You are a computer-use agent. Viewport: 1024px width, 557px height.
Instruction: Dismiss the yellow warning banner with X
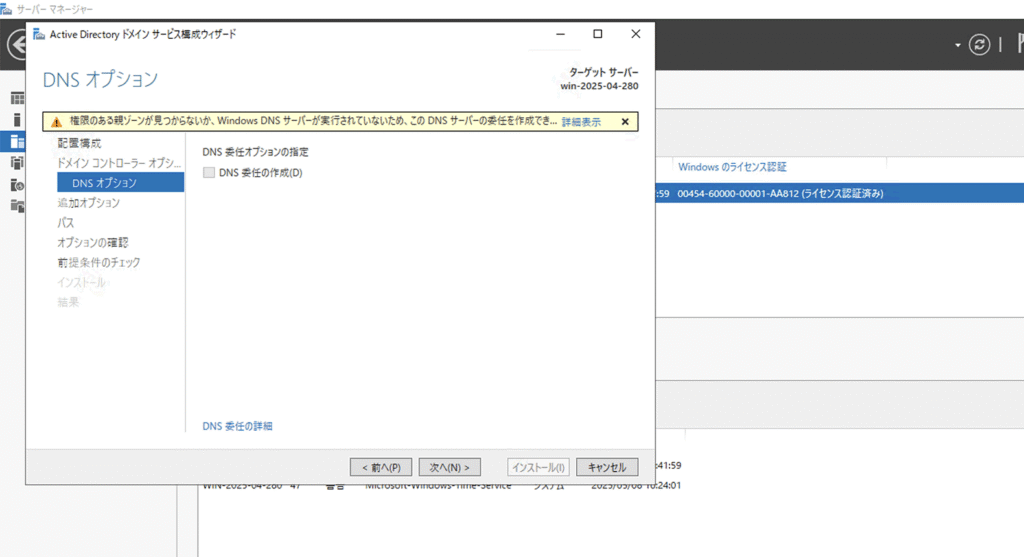pos(625,121)
